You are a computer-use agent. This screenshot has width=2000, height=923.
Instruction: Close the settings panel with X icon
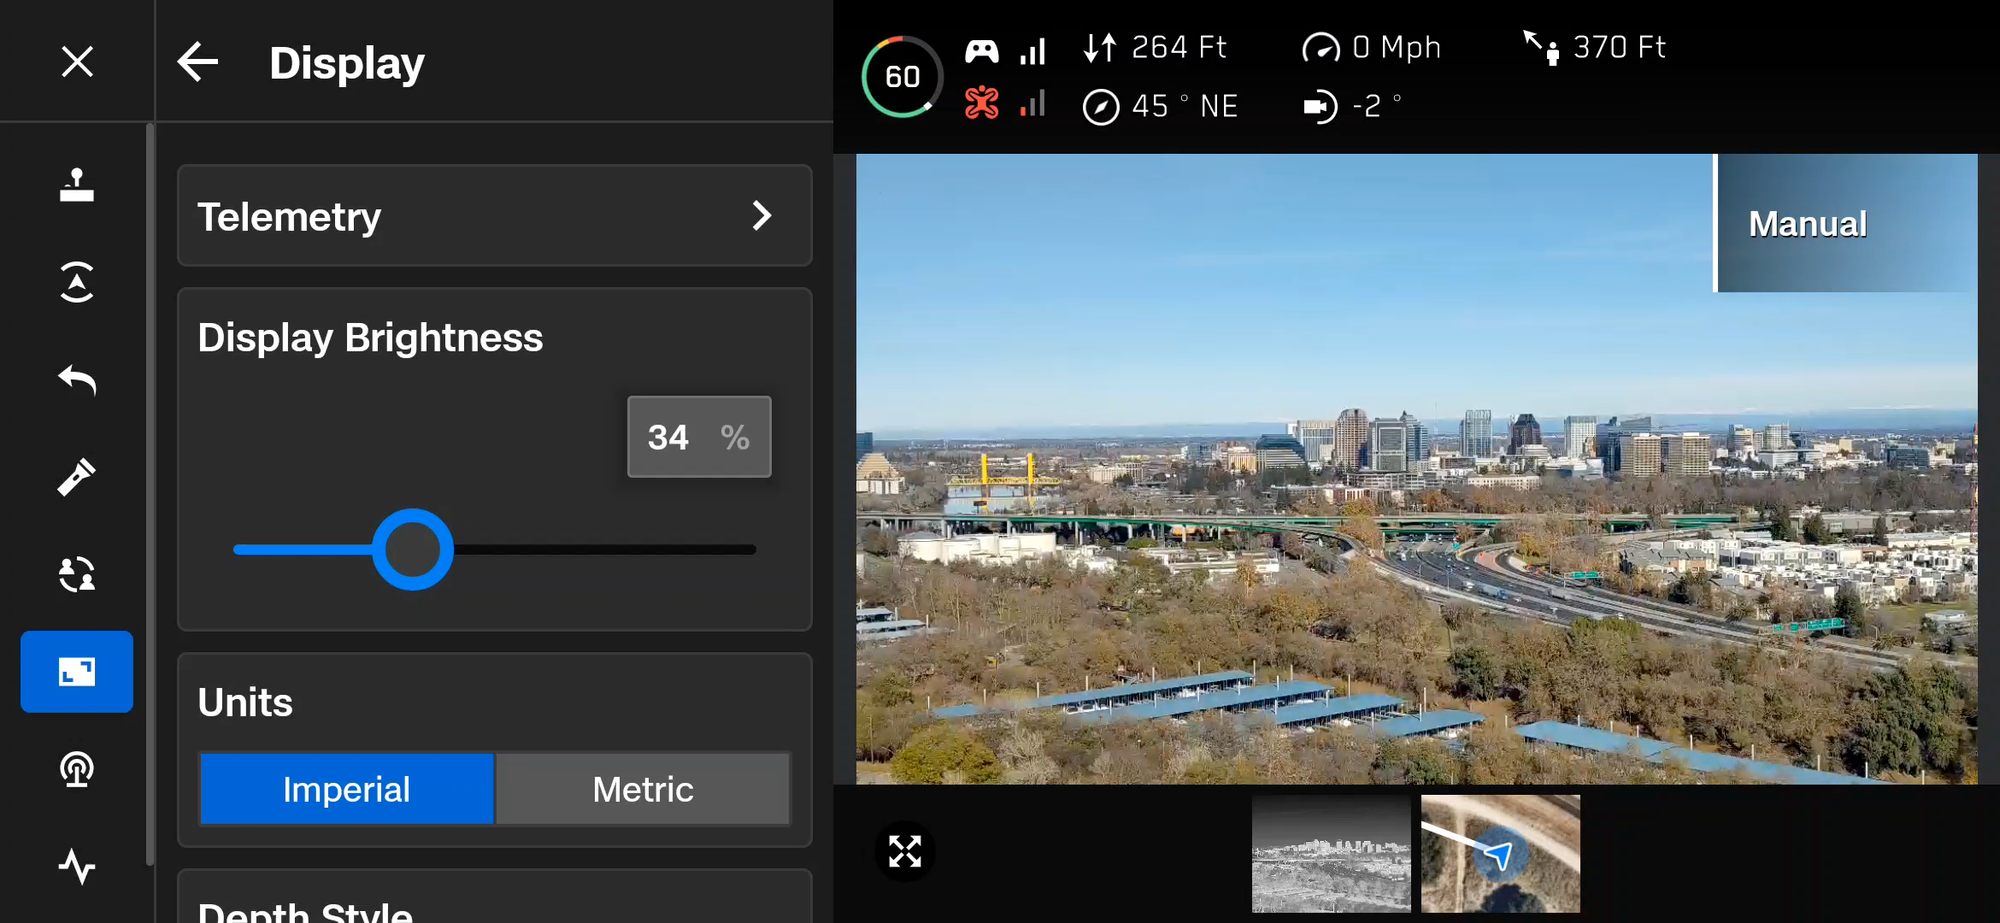point(77,62)
